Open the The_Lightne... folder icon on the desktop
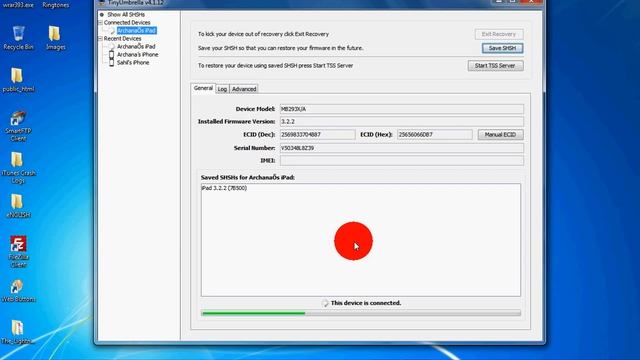 click(x=18, y=332)
